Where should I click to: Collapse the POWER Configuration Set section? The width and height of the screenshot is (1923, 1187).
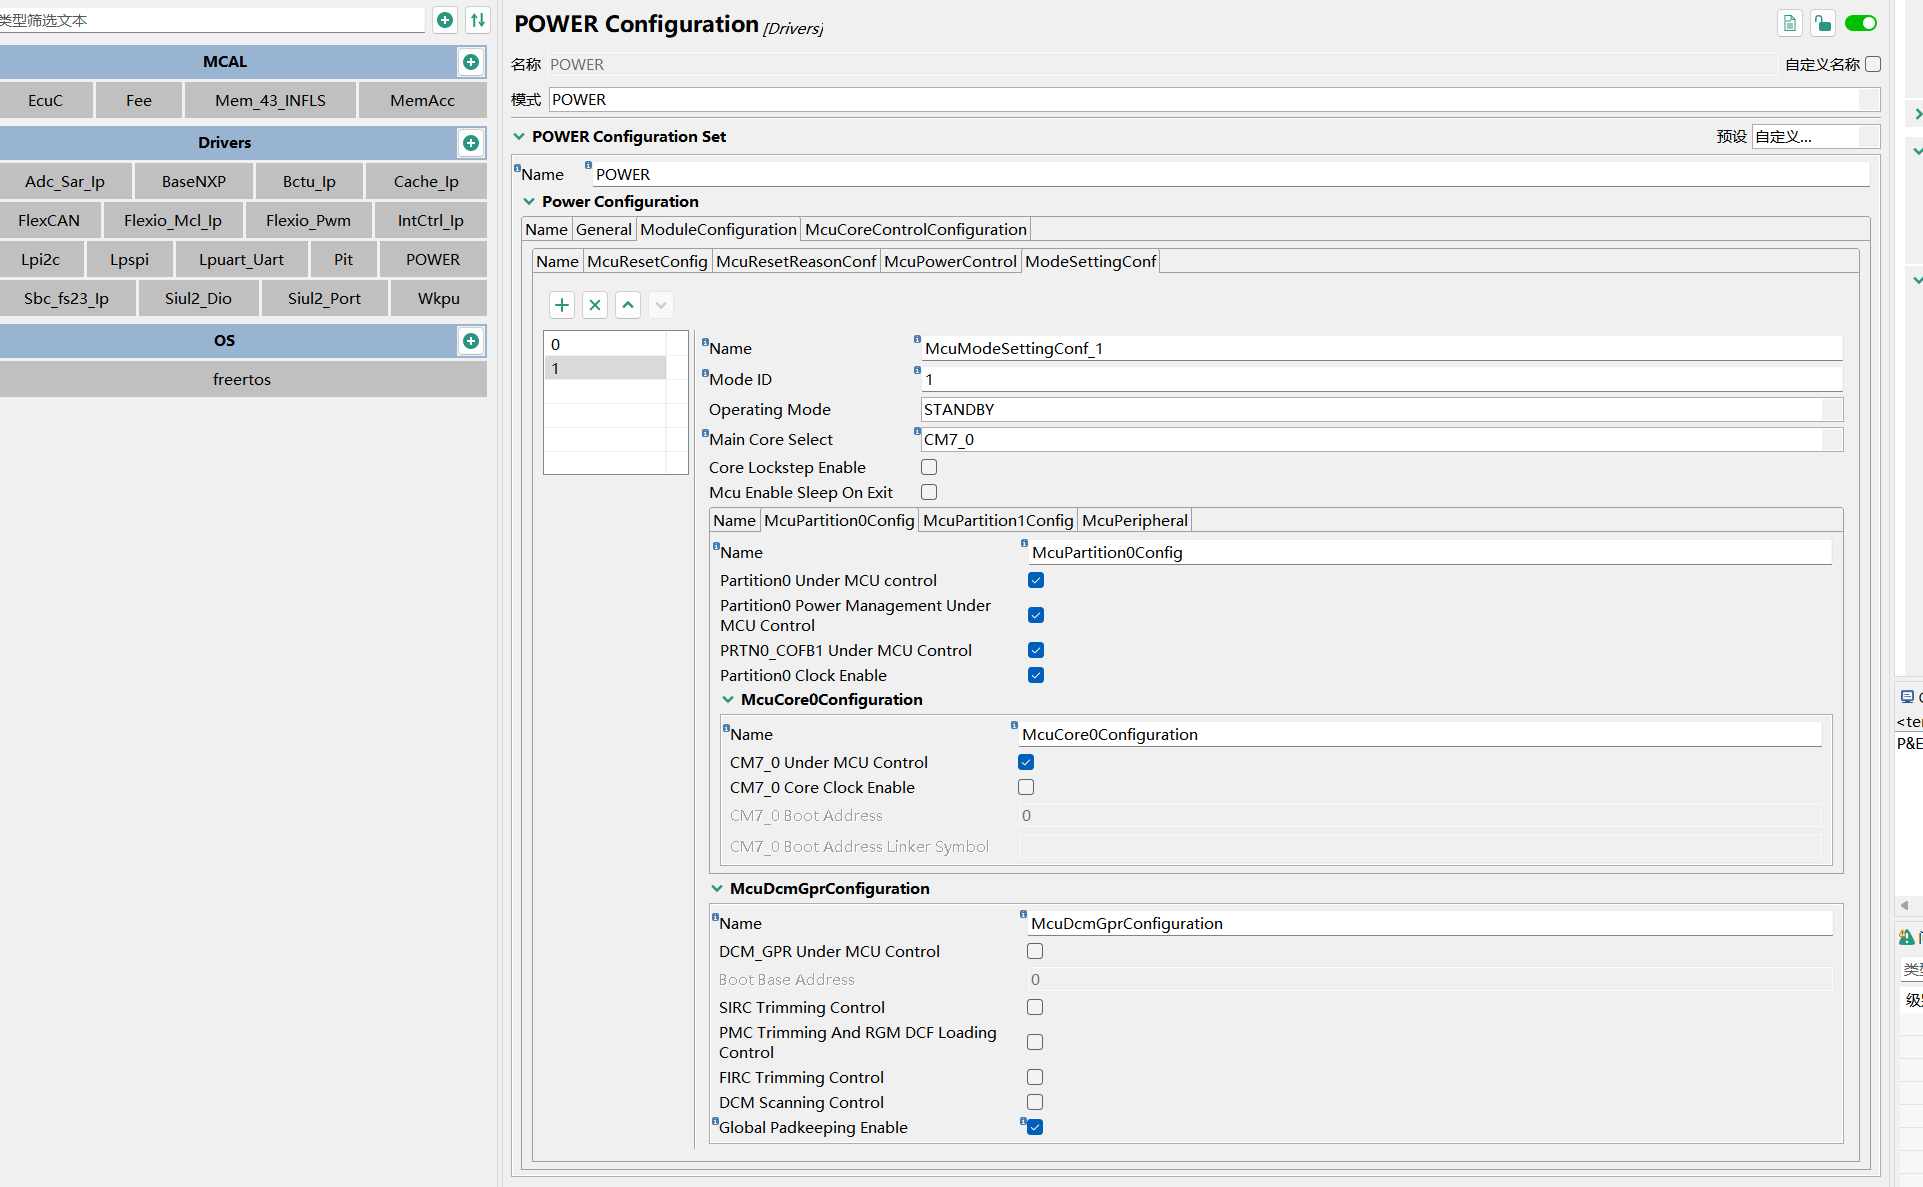[x=519, y=136]
